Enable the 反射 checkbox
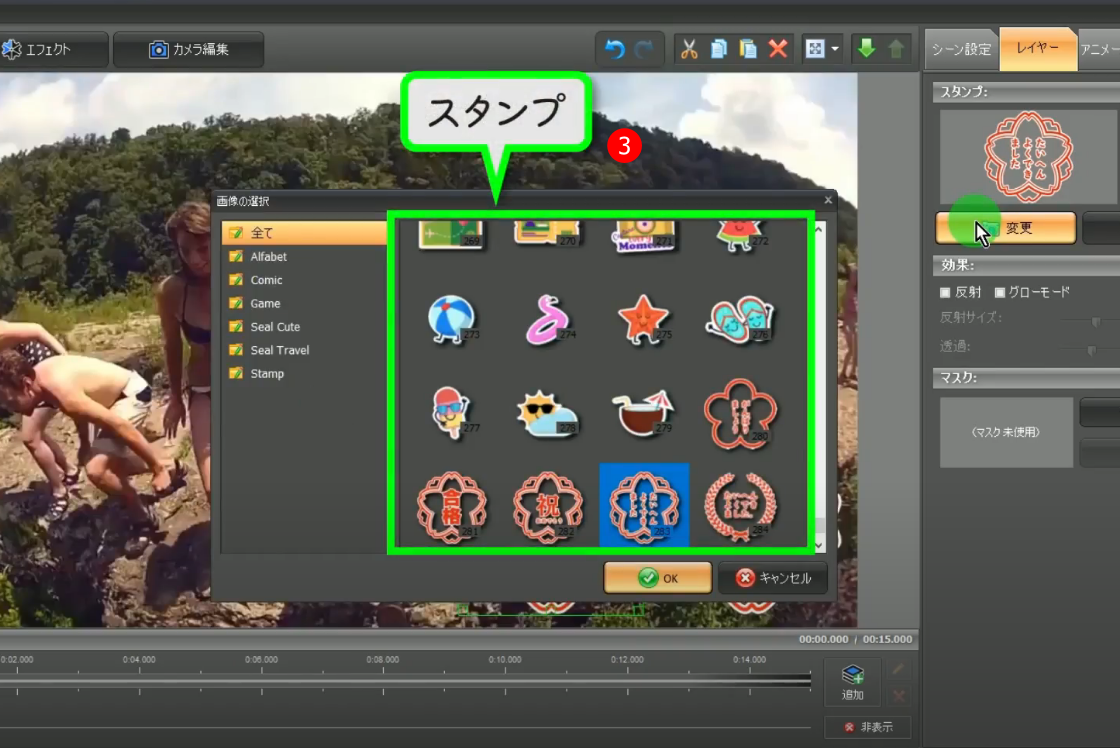Image resolution: width=1120 pixels, height=748 pixels. [945, 293]
